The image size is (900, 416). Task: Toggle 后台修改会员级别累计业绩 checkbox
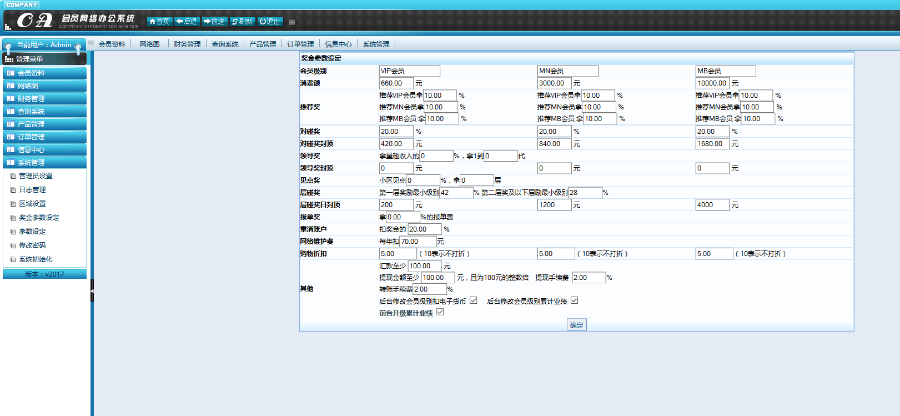click(573, 300)
